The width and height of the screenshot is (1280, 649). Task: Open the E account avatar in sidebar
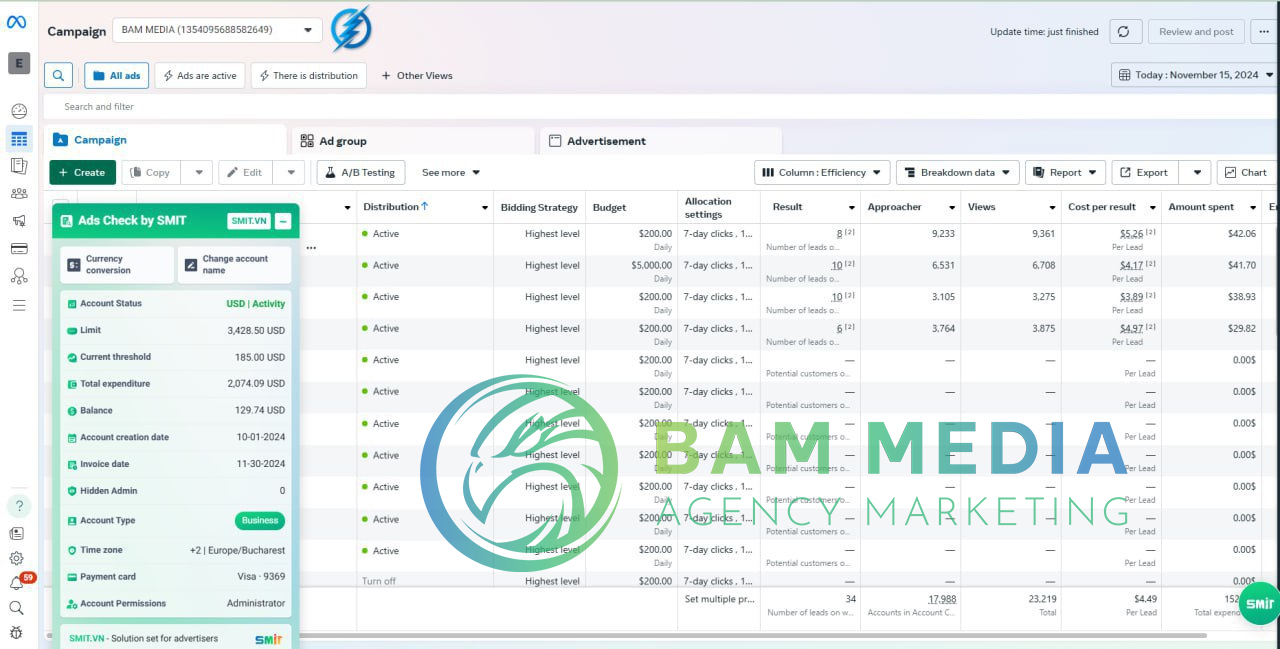[x=19, y=63]
